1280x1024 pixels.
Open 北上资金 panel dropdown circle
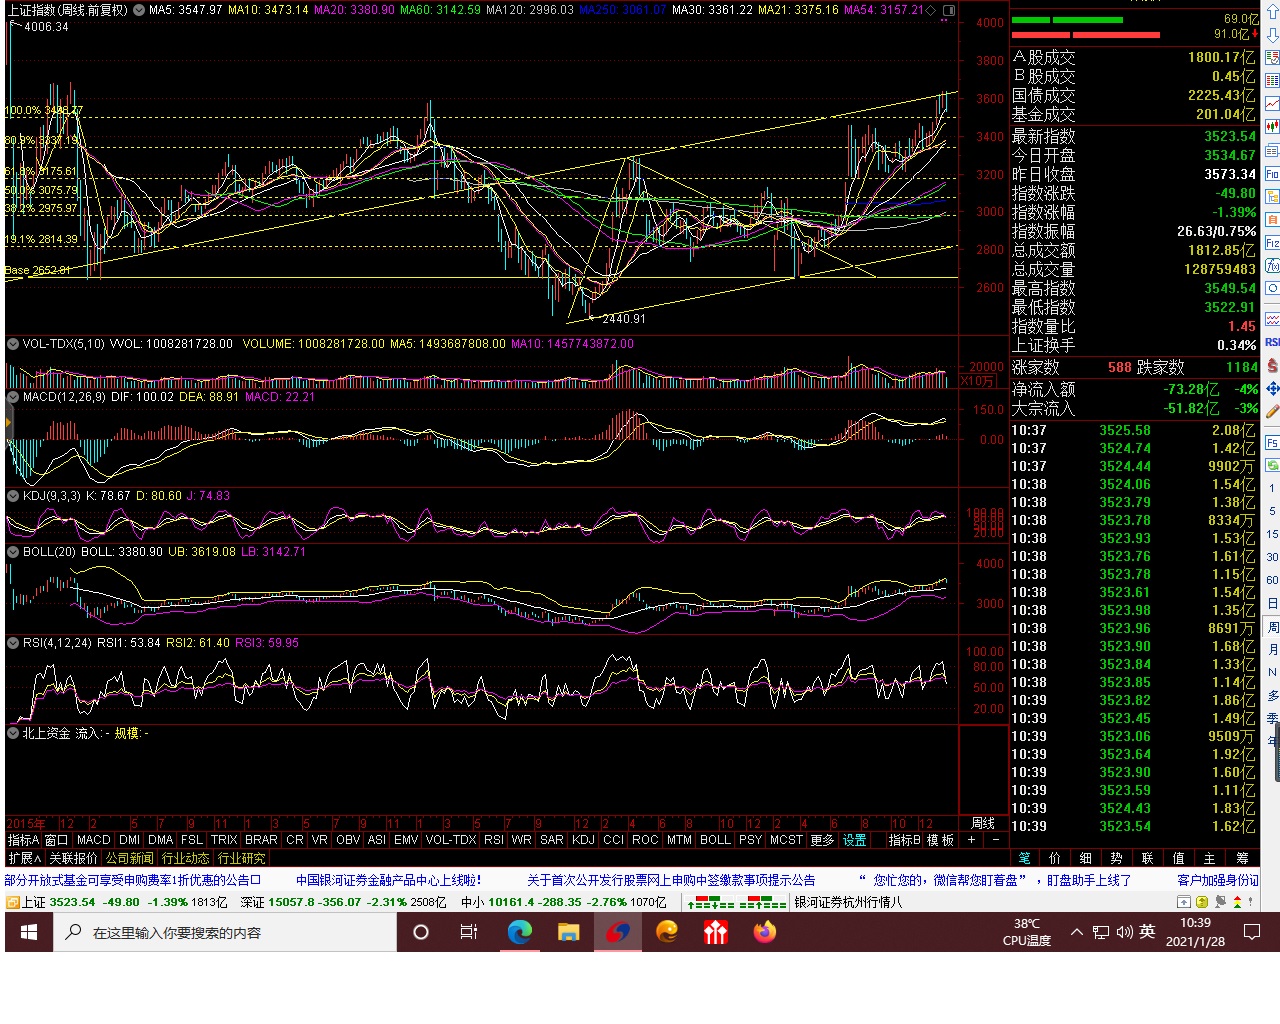[13, 733]
